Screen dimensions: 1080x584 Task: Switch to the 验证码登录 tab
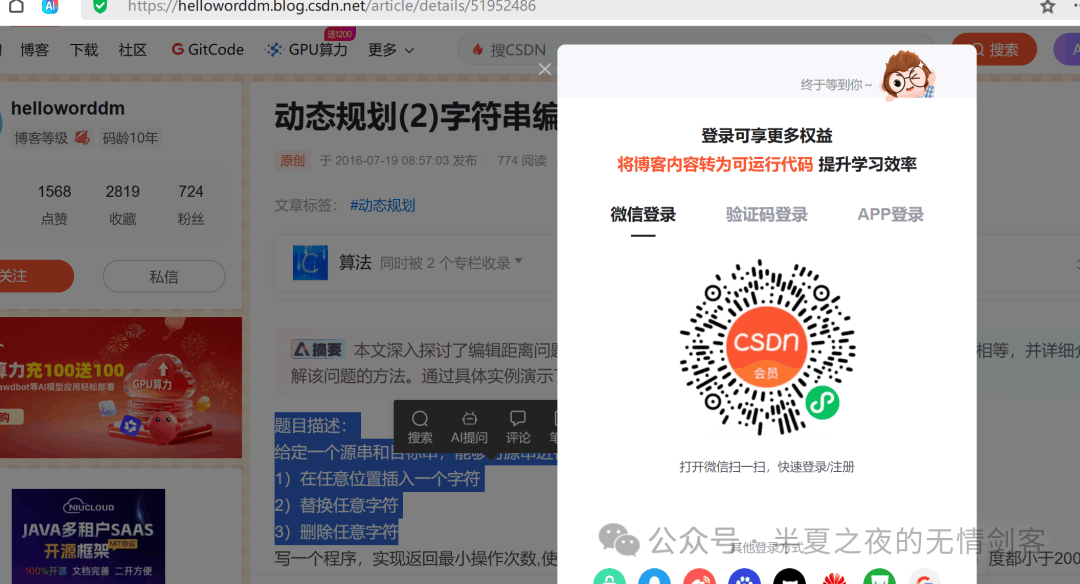(x=766, y=214)
